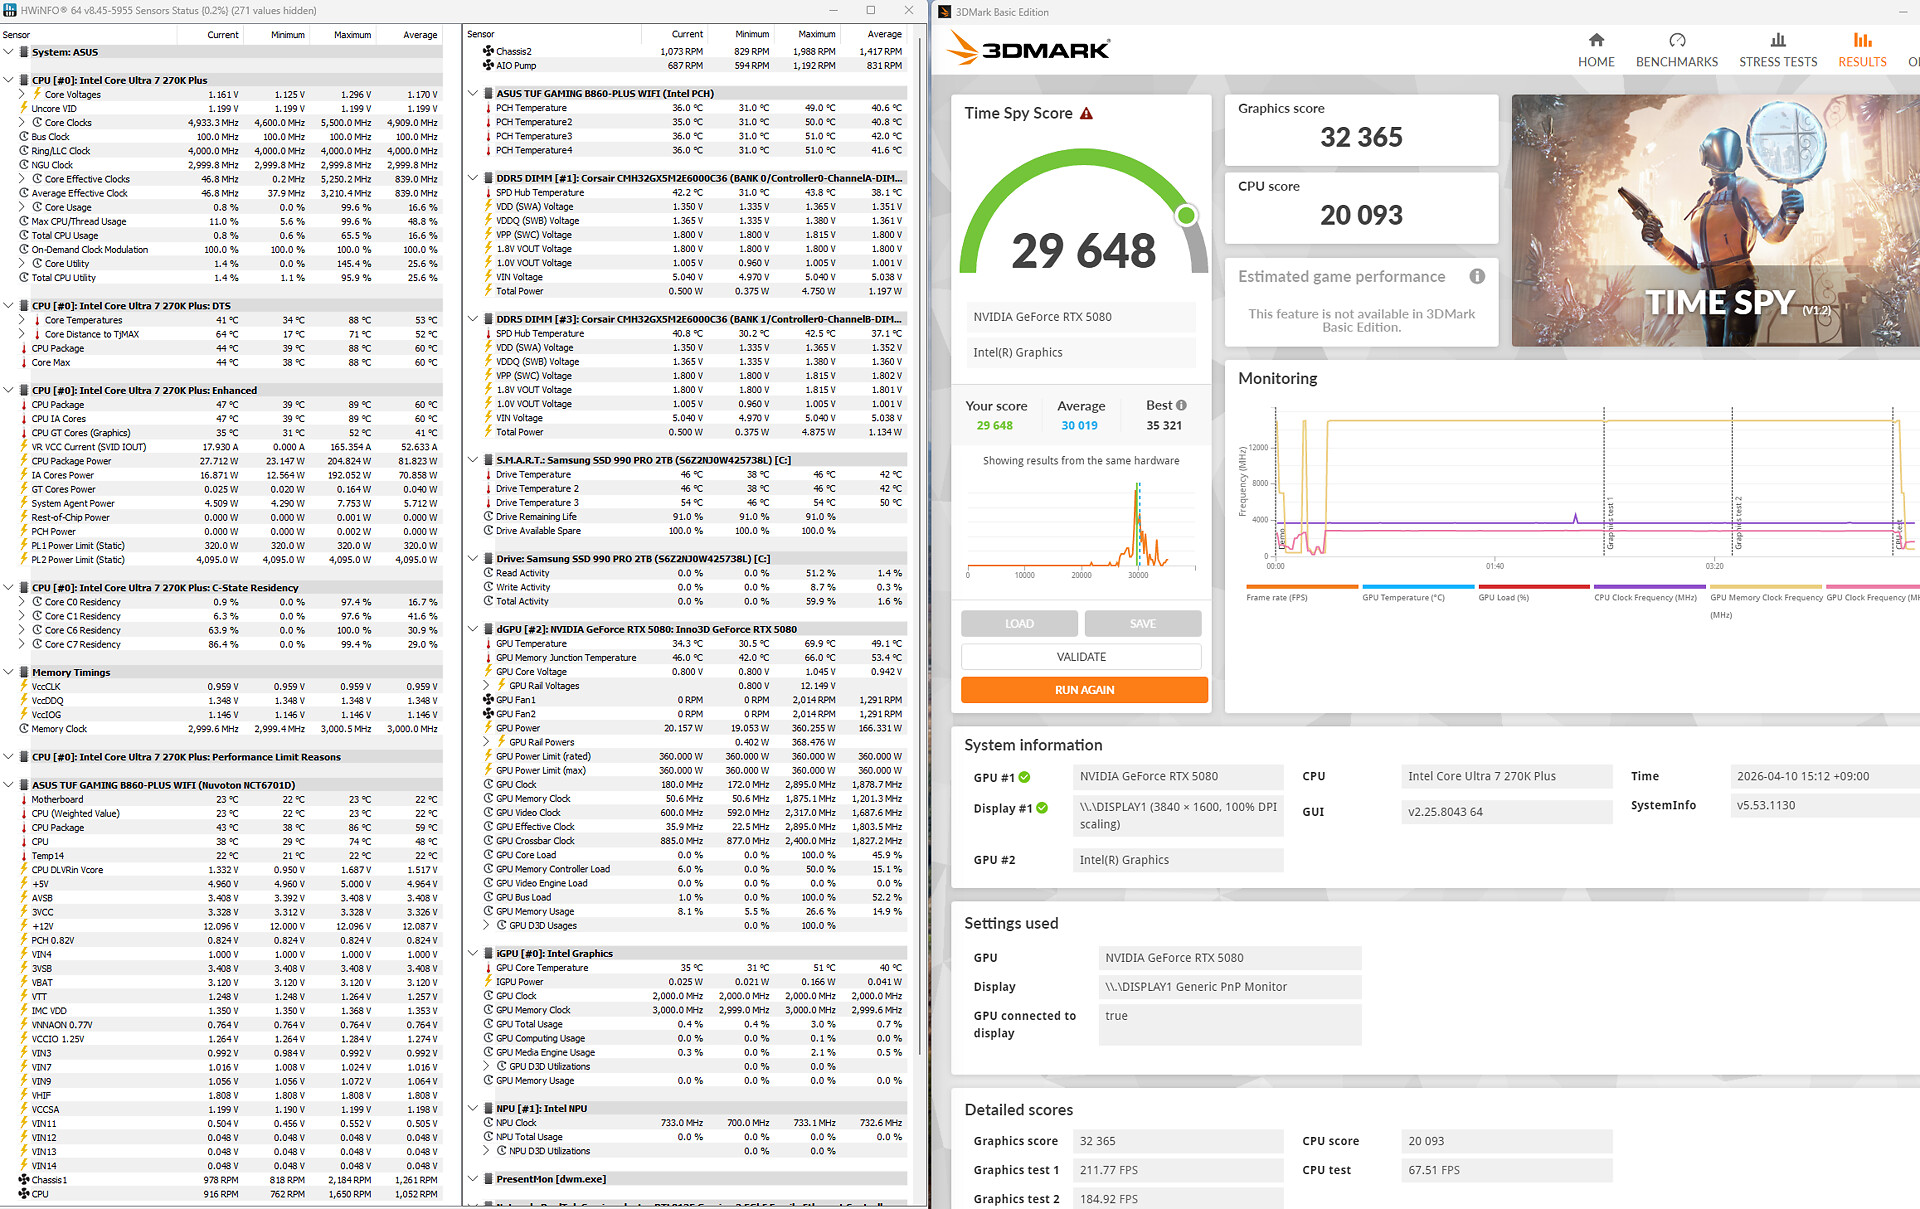Open the 3DMark Home icon
The height and width of the screenshot is (1209, 1920).
(1596, 40)
